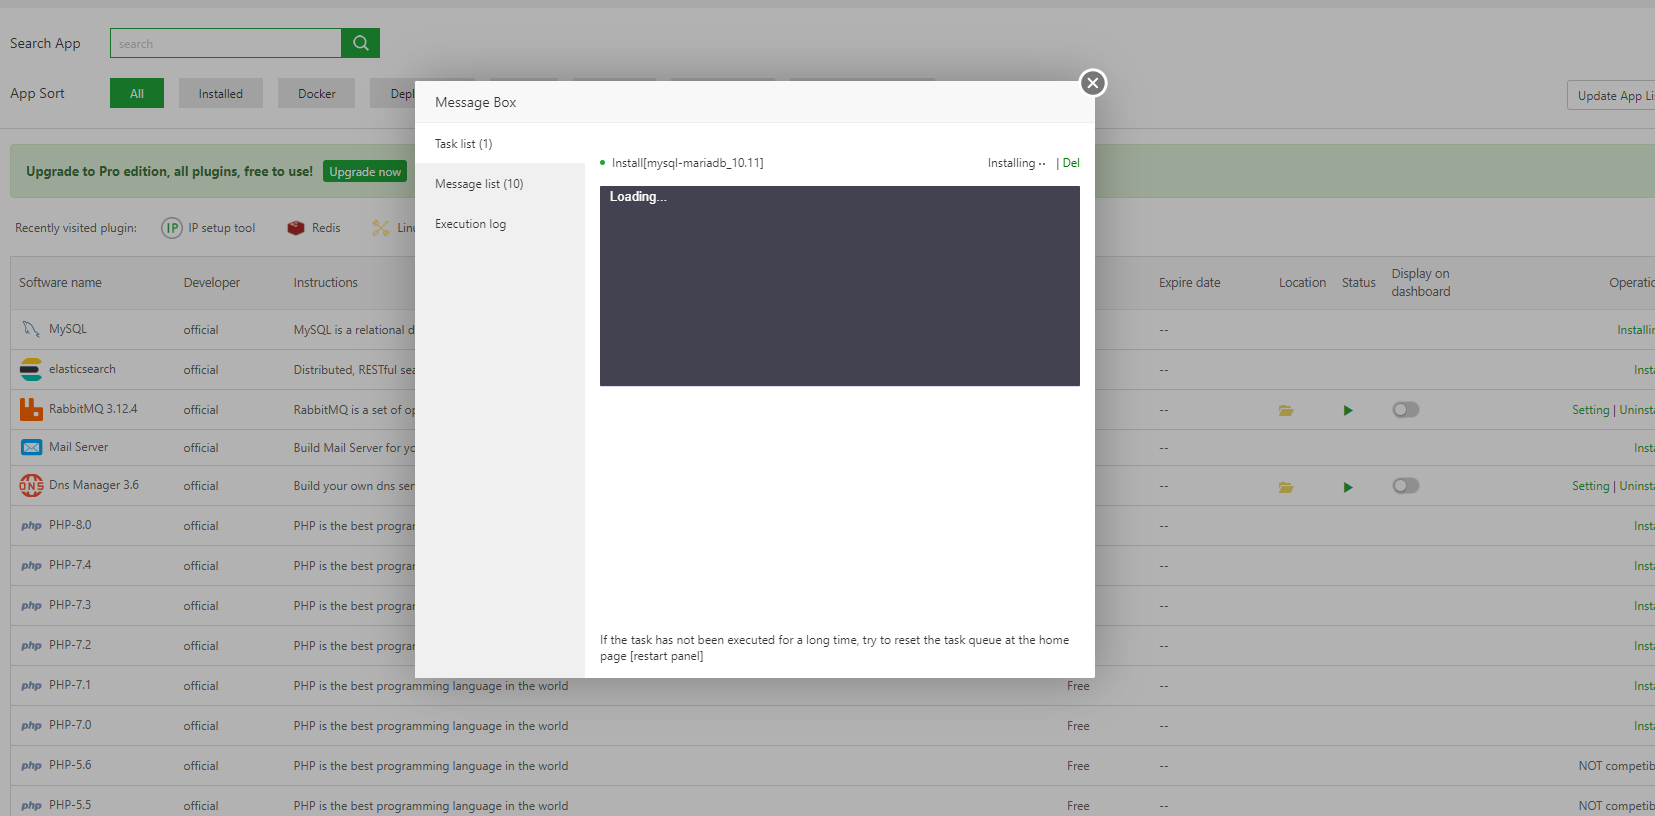Viewport: 1655px width, 816px height.
Task: Click Dns Manager running status play icon
Action: 1348,487
